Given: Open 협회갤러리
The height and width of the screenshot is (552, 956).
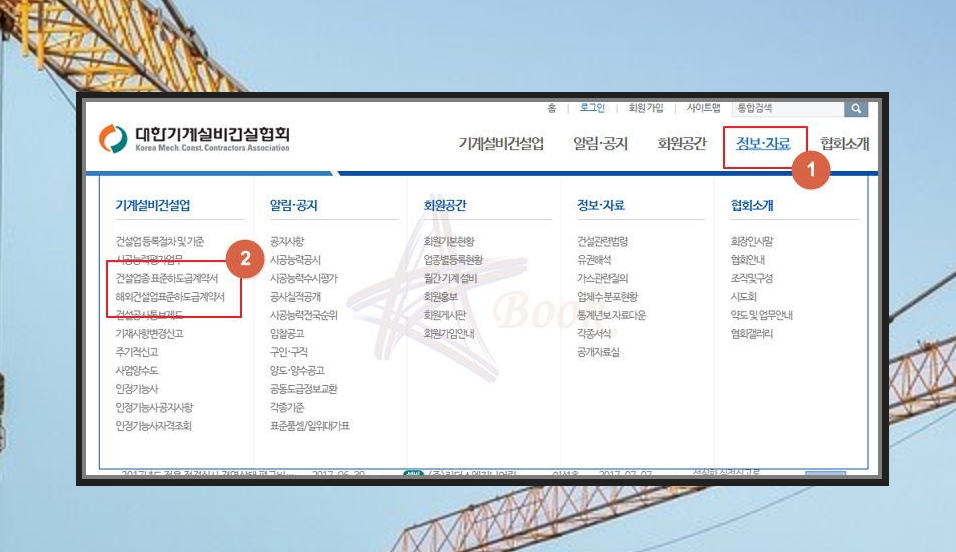Looking at the screenshot, I should (752, 334).
